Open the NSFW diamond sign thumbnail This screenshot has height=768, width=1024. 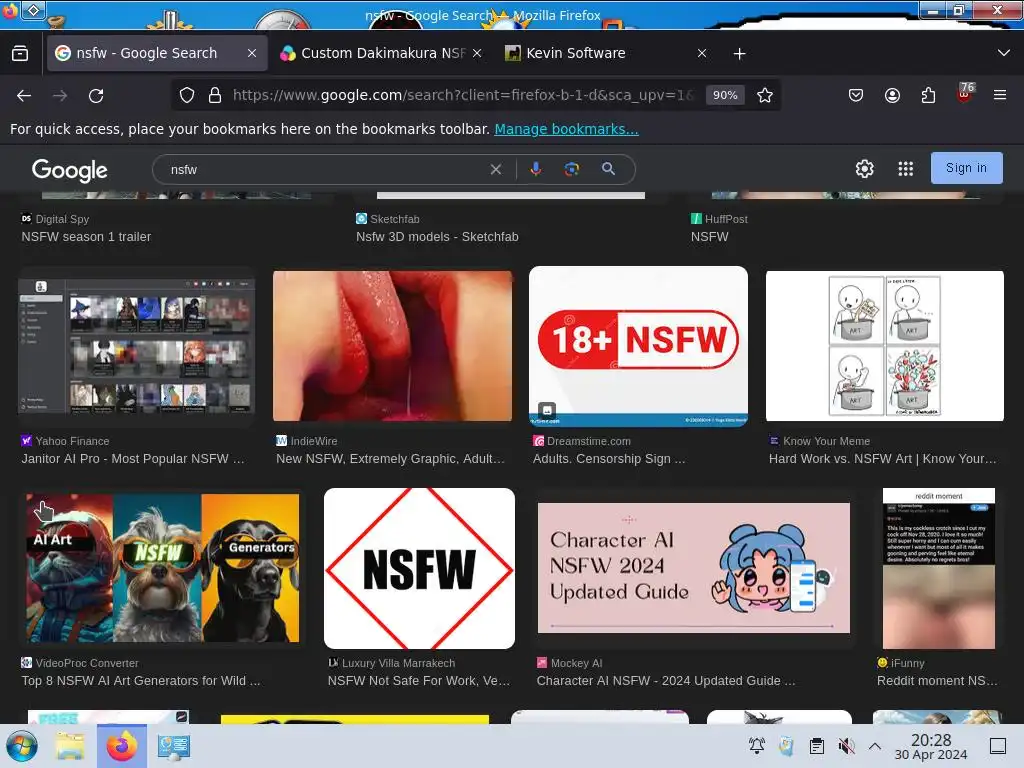(419, 568)
